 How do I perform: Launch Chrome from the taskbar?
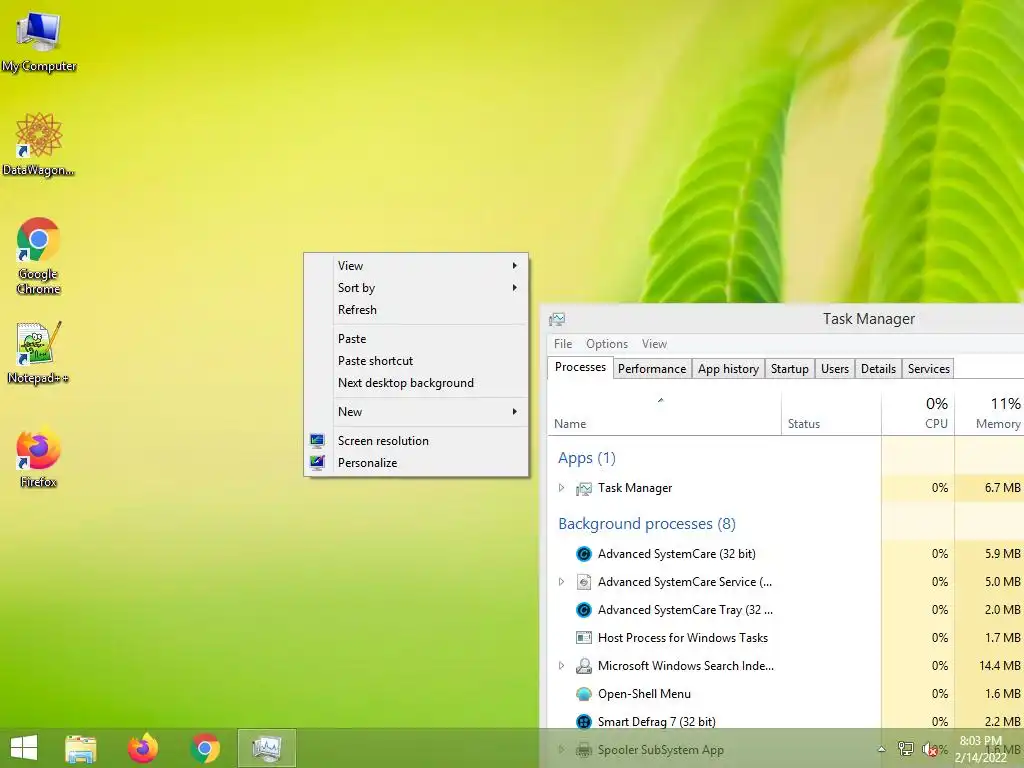click(205, 748)
